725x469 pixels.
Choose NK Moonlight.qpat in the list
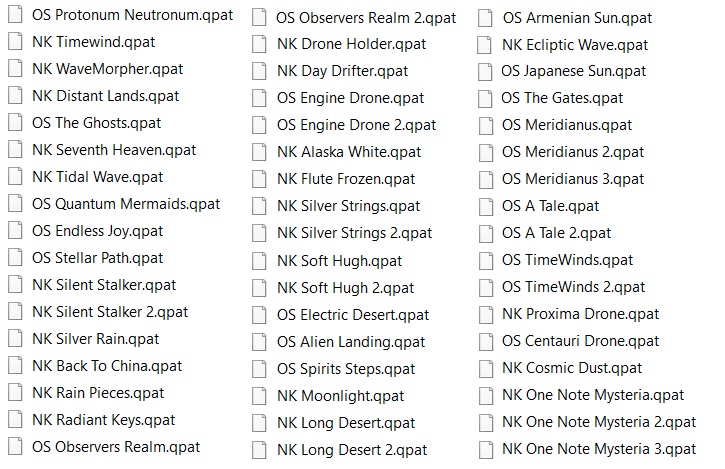[x=340, y=396]
